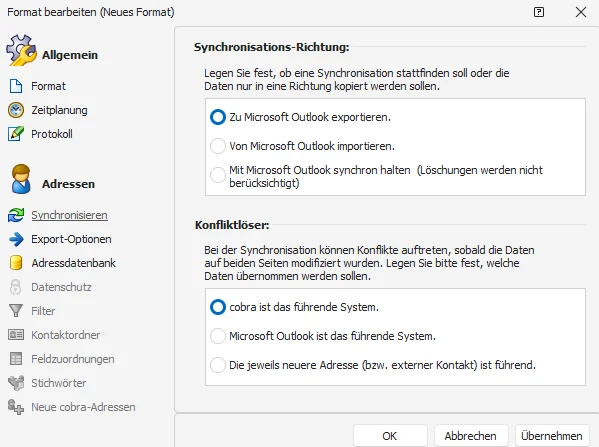
Task: Click the Feldzuordnungen table icon
Action: click(x=16, y=359)
